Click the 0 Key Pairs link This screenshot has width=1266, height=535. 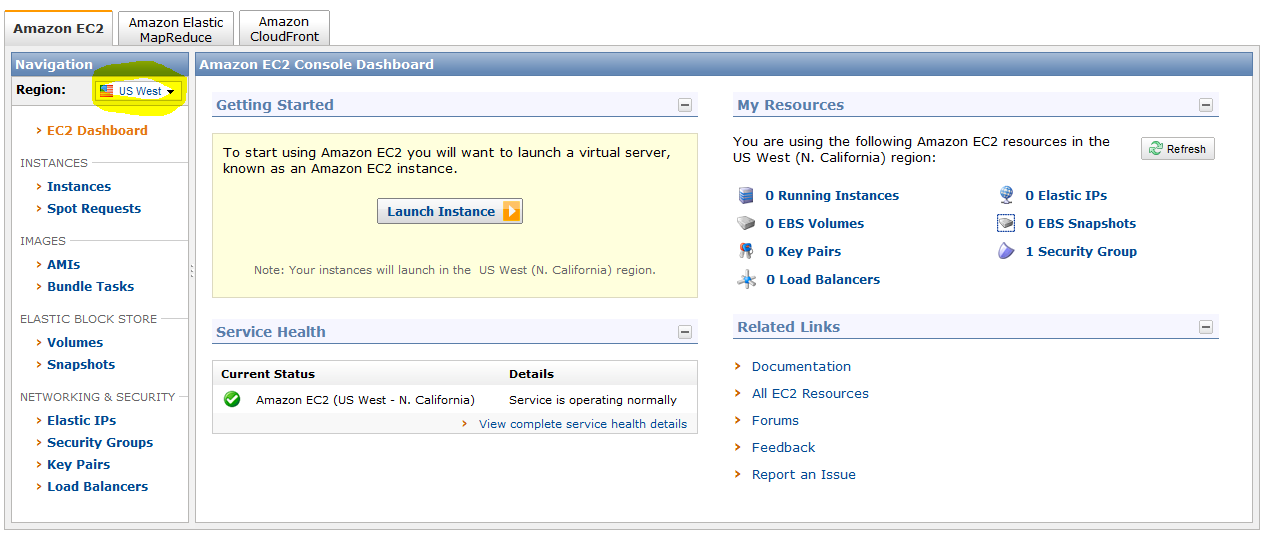click(803, 252)
